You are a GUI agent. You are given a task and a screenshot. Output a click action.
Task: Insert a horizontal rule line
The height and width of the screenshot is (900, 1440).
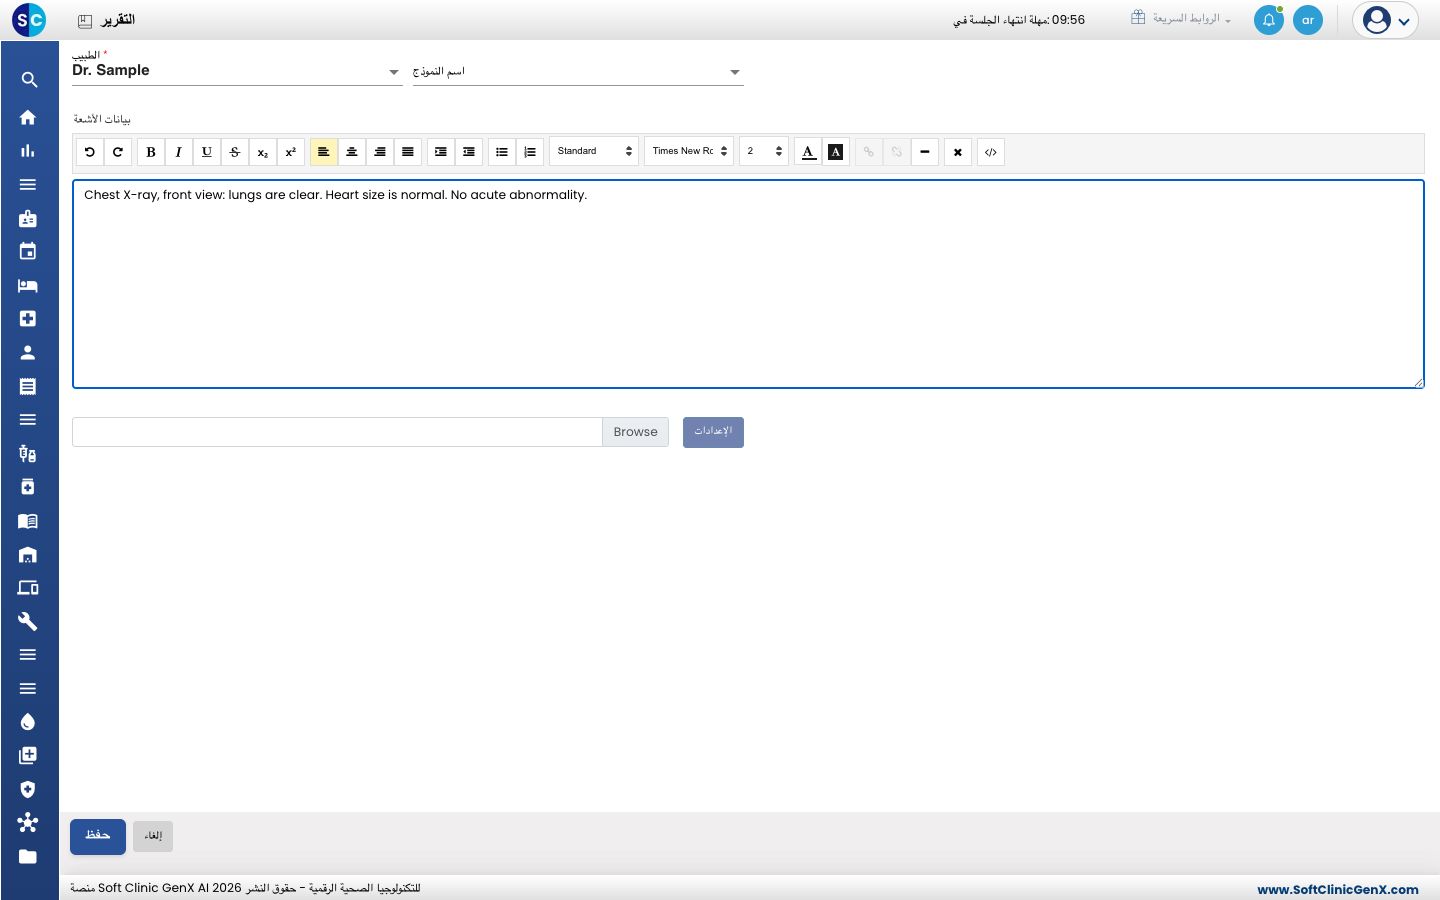click(x=925, y=152)
